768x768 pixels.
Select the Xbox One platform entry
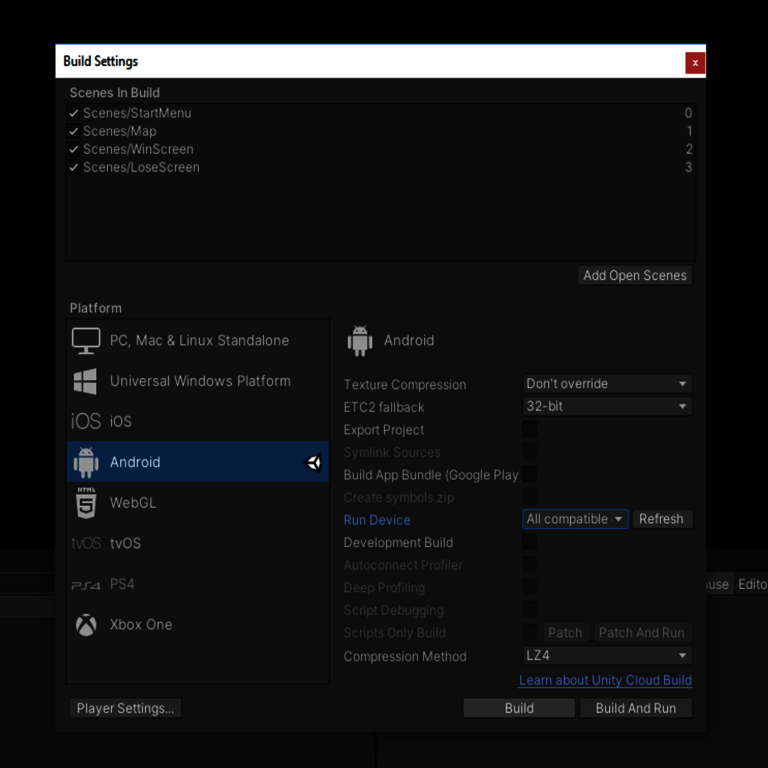pos(198,625)
